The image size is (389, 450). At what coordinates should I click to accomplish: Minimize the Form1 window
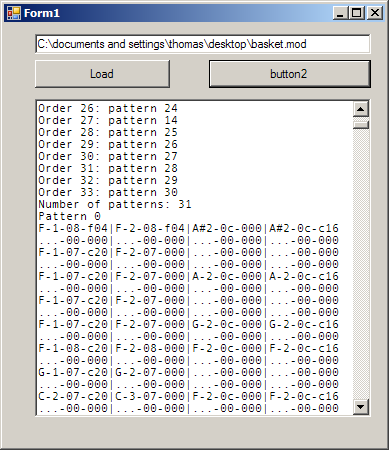340,13
